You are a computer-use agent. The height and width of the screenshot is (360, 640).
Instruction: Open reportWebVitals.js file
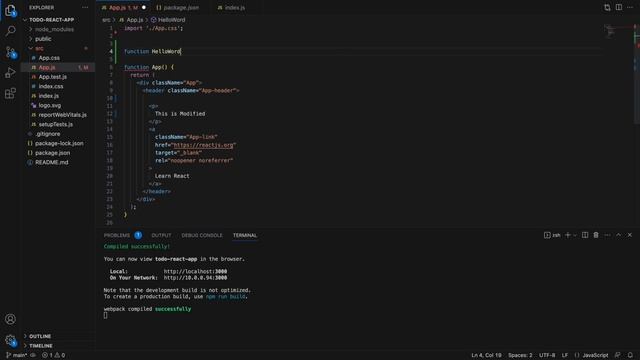[62, 115]
